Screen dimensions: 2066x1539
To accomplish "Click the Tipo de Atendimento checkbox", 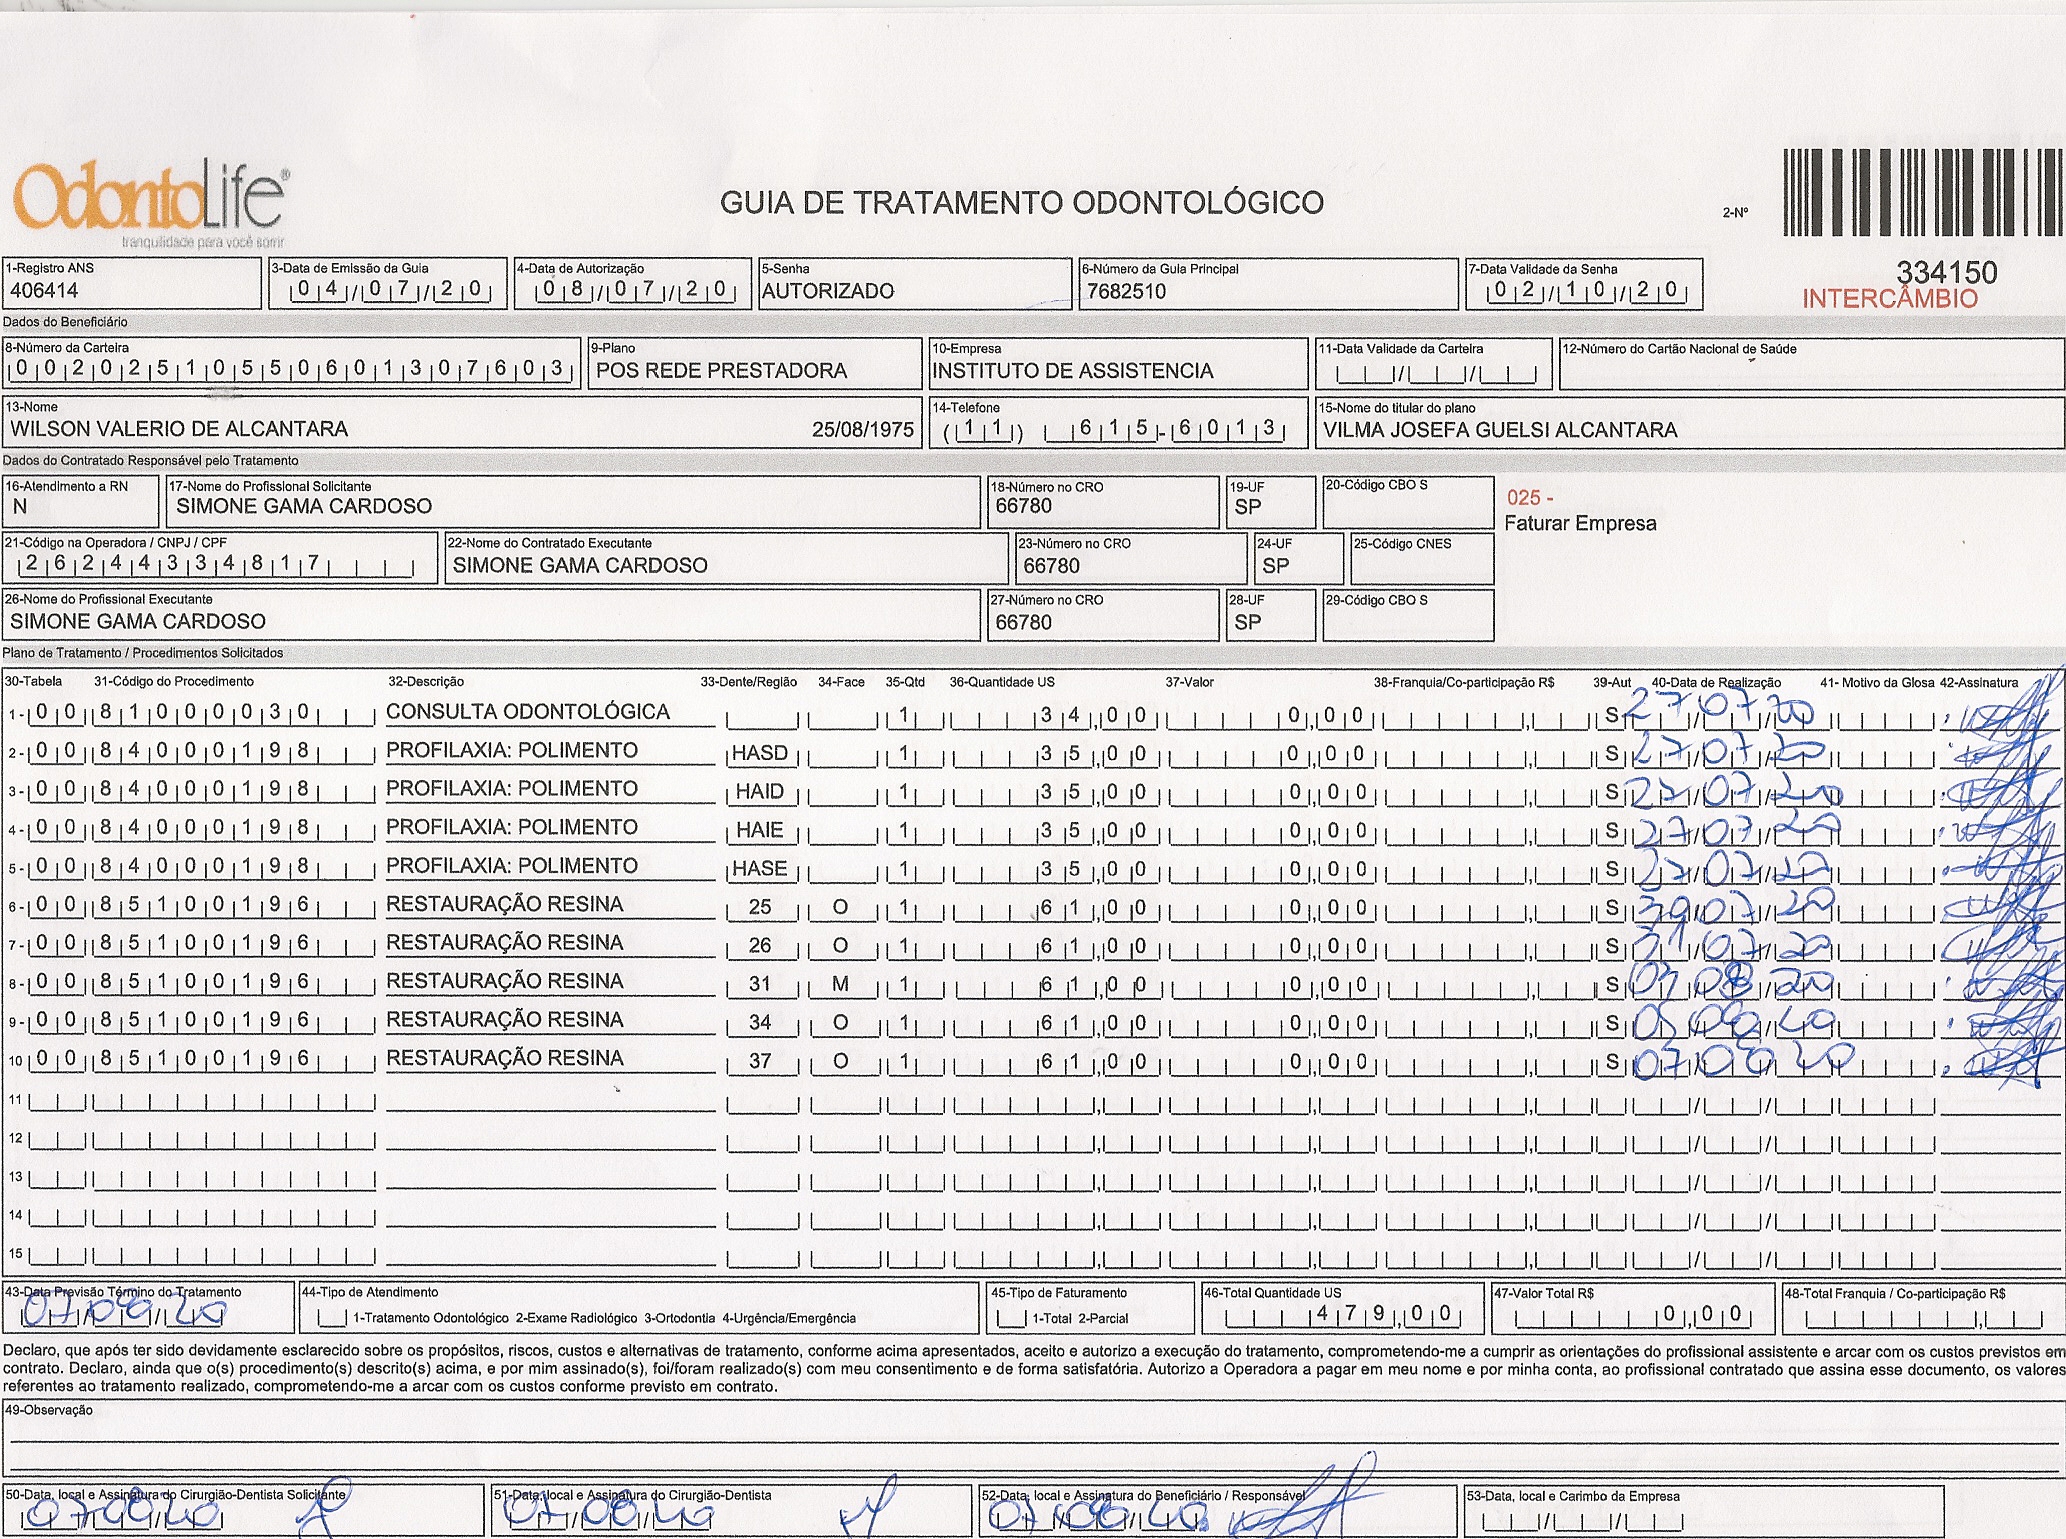I will click(x=333, y=1318).
